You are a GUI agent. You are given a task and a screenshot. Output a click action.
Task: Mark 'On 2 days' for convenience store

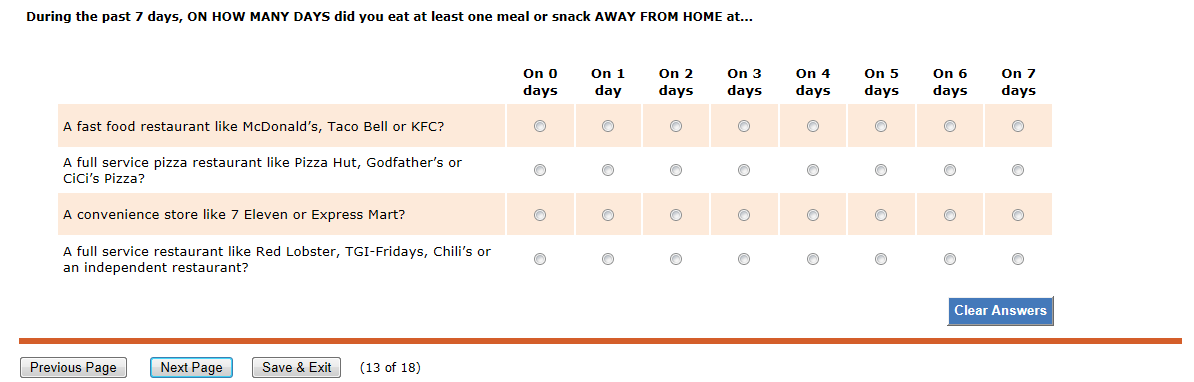pyautogui.click(x=675, y=215)
